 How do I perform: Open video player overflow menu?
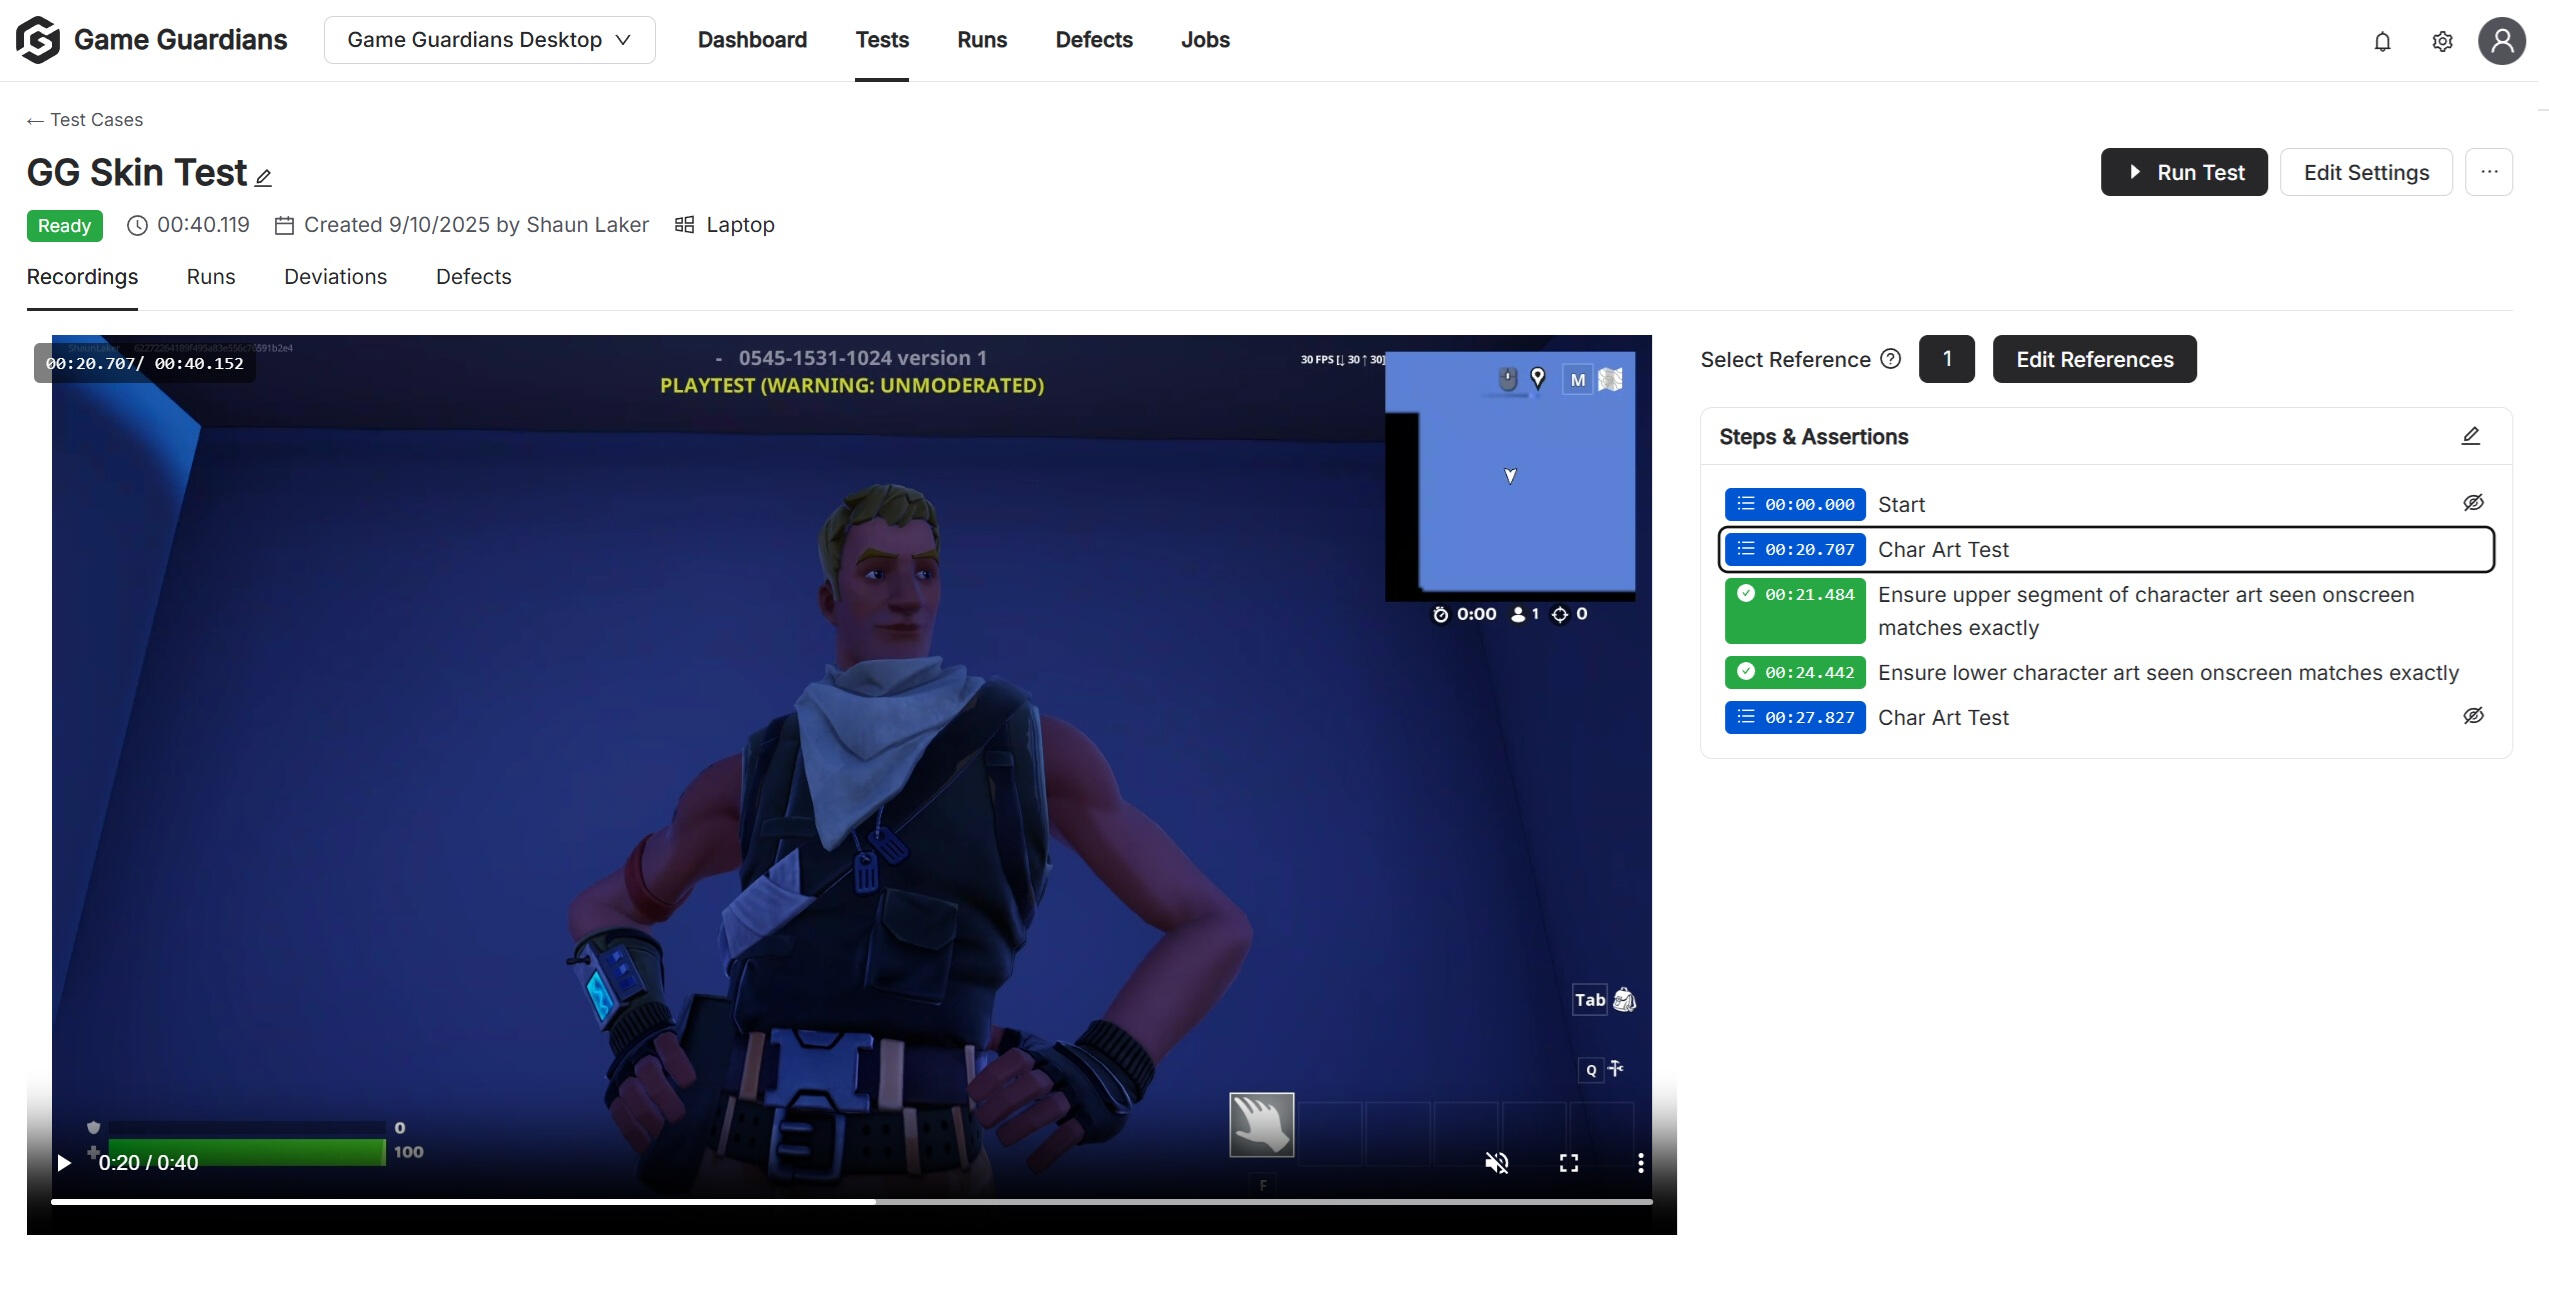coord(1640,1163)
